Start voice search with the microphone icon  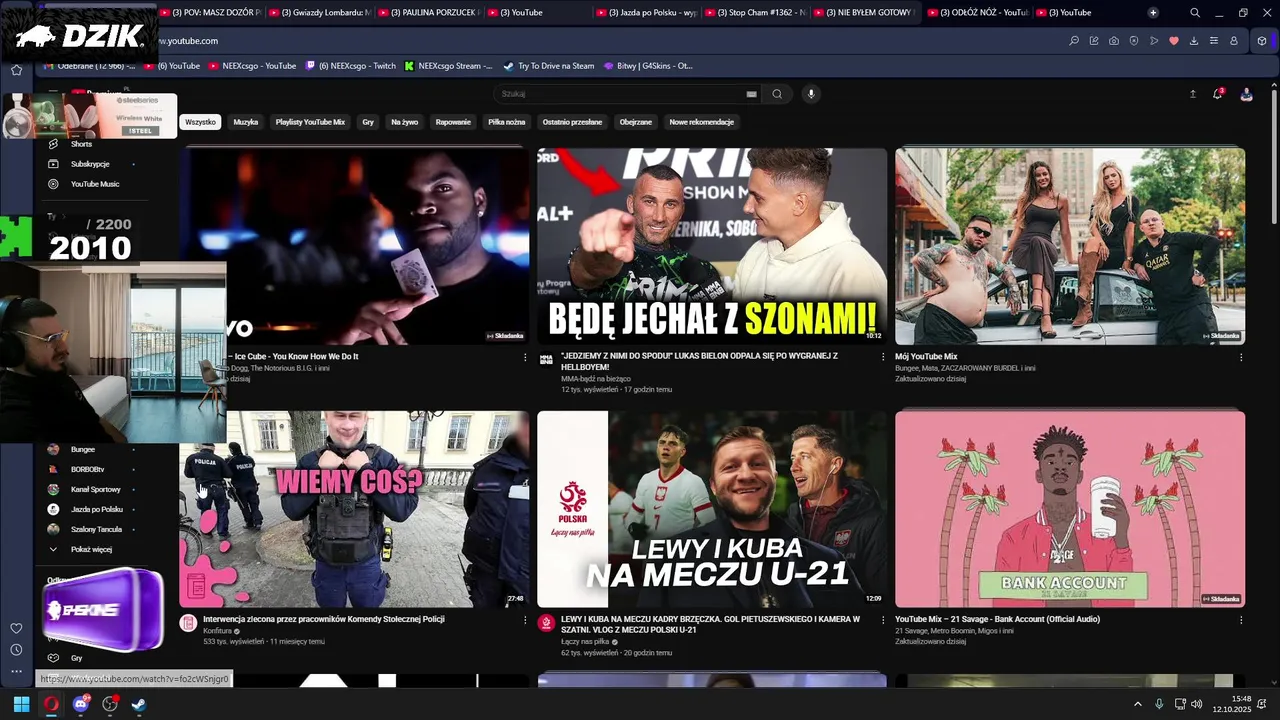pyautogui.click(x=811, y=94)
